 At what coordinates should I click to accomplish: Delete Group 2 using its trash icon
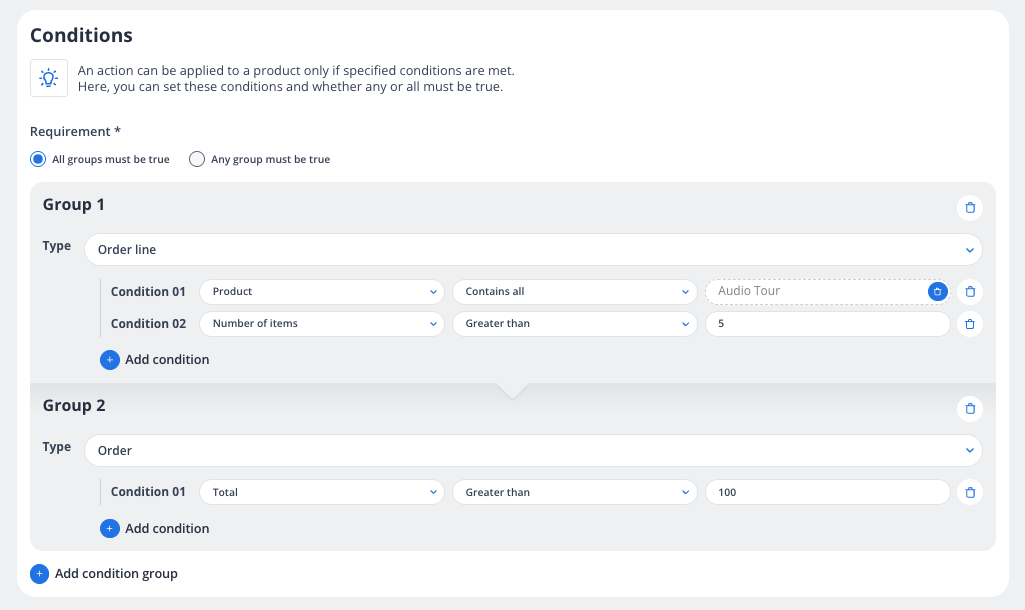click(x=969, y=408)
